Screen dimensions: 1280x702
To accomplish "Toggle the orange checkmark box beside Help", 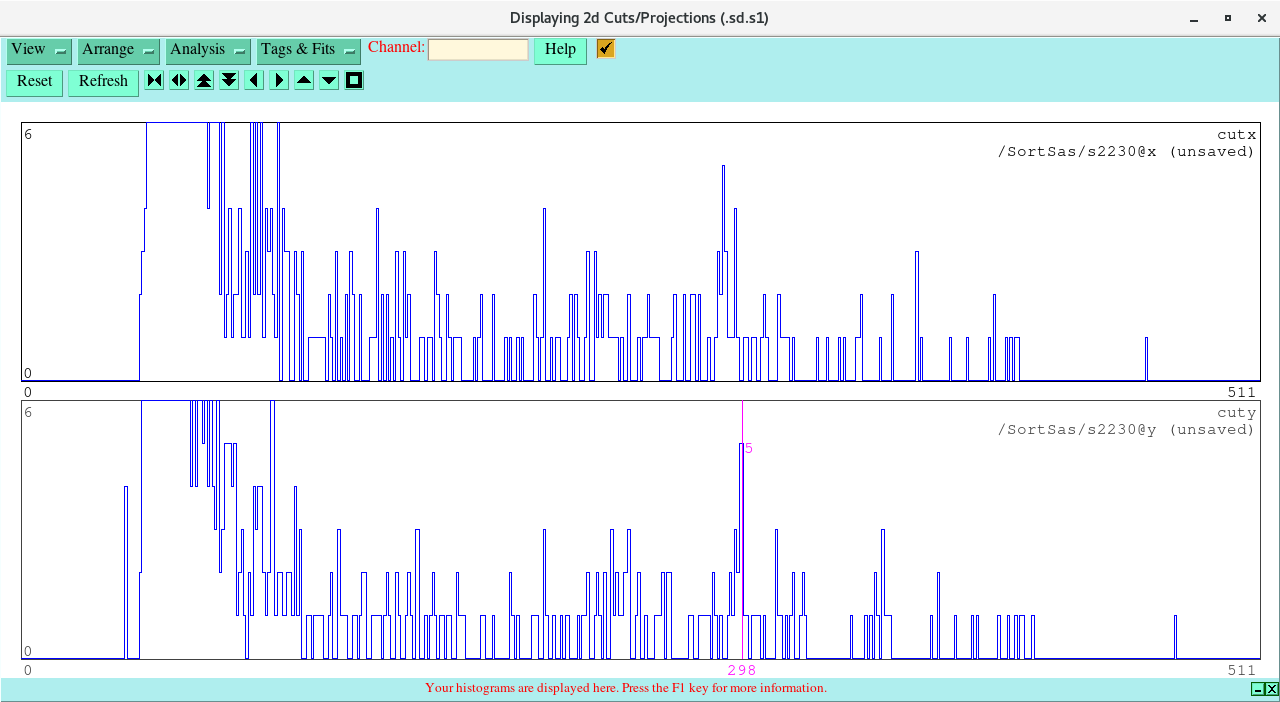I will pos(605,49).
